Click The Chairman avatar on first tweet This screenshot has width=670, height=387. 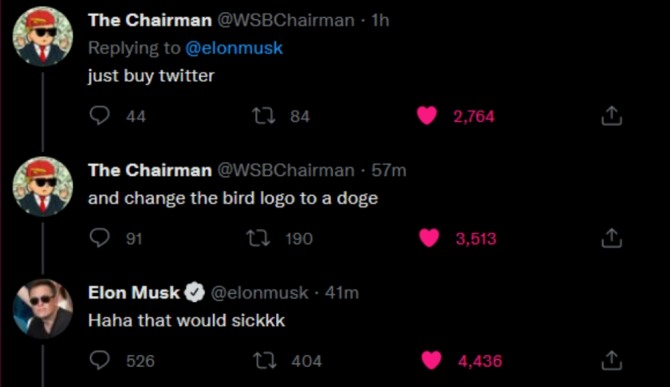point(43,36)
